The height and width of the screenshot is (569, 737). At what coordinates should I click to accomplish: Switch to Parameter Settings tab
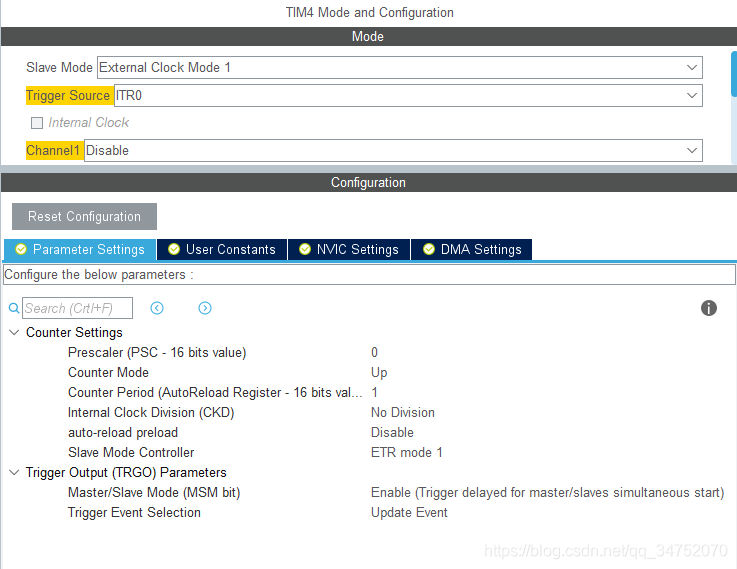pyautogui.click(x=80, y=249)
